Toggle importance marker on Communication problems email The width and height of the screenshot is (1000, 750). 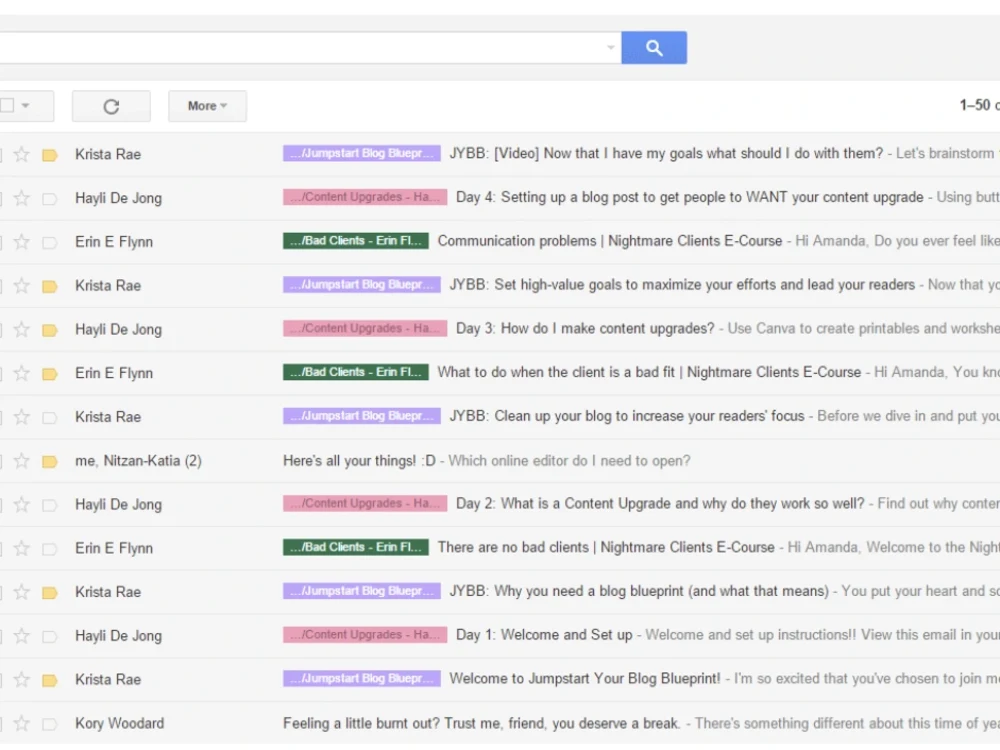click(x=50, y=242)
